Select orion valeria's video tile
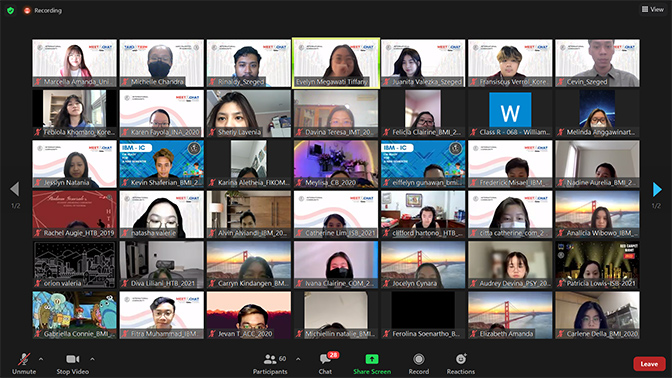The image size is (672, 378). 75,265
